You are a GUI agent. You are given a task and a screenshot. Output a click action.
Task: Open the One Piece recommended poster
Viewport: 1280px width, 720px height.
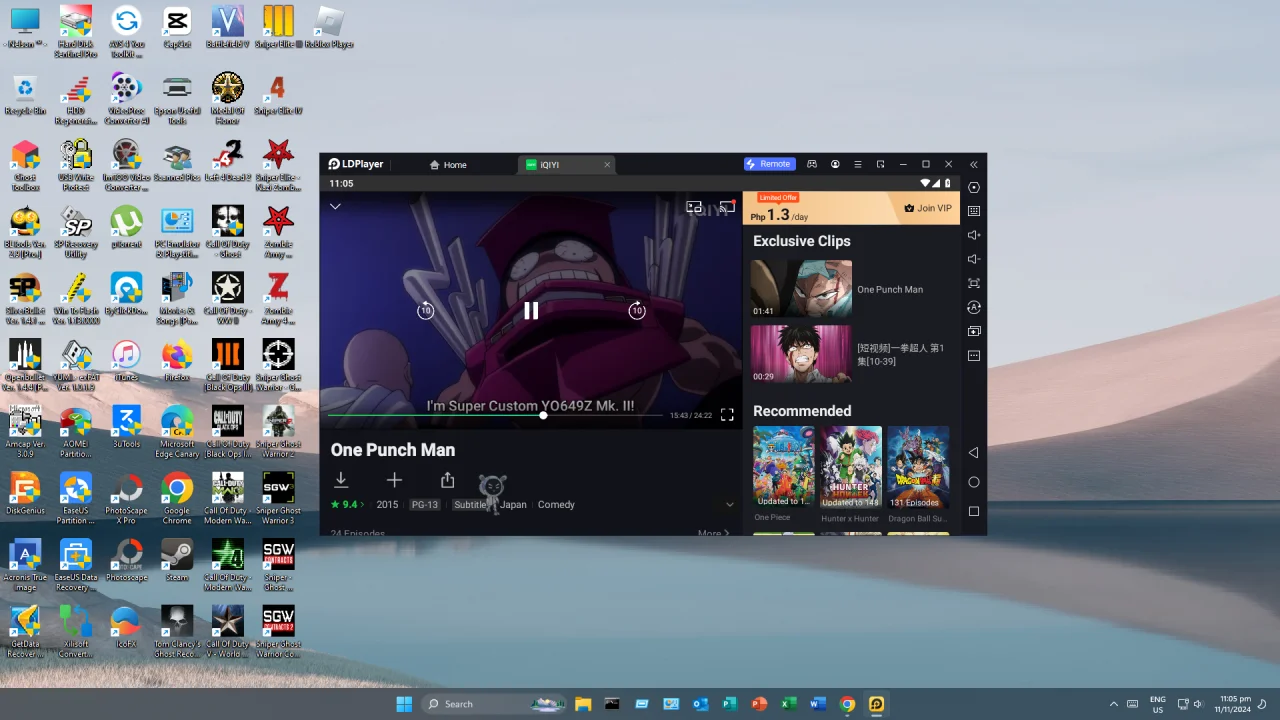[x=783, y=468]
